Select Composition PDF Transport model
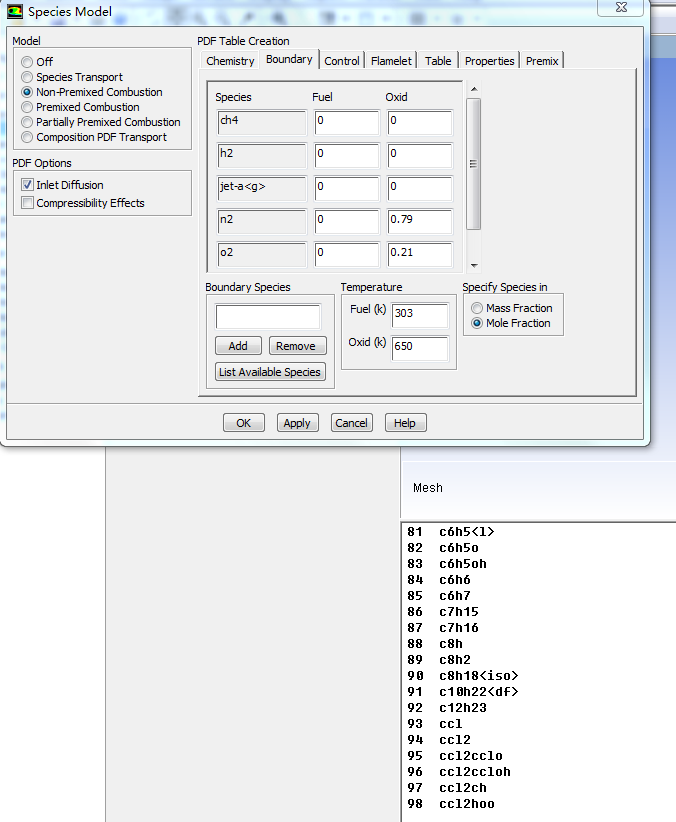The image size is (676, 822). [27, 137]
